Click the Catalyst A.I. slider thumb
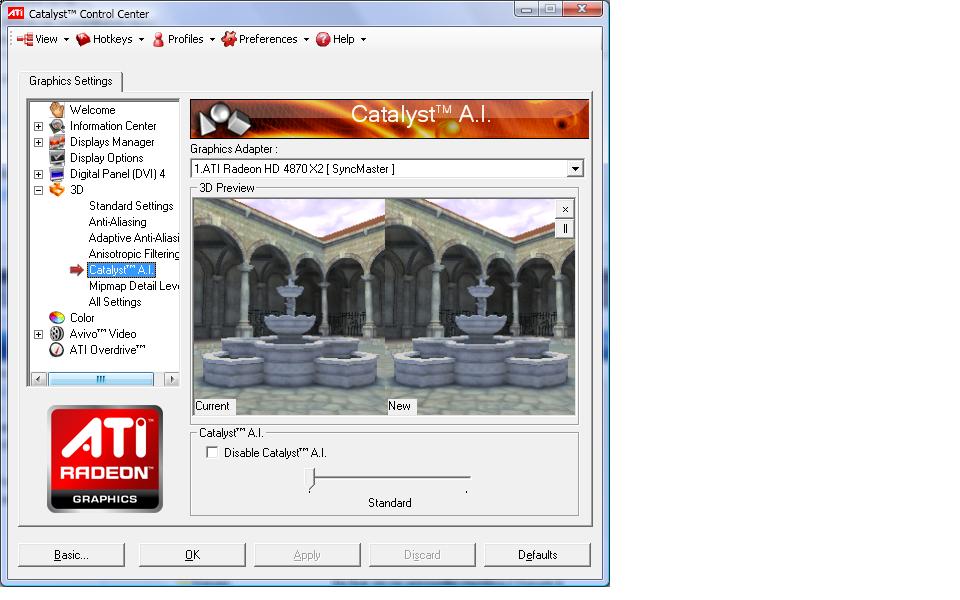 pyautogui.click(x=311, y=478)
